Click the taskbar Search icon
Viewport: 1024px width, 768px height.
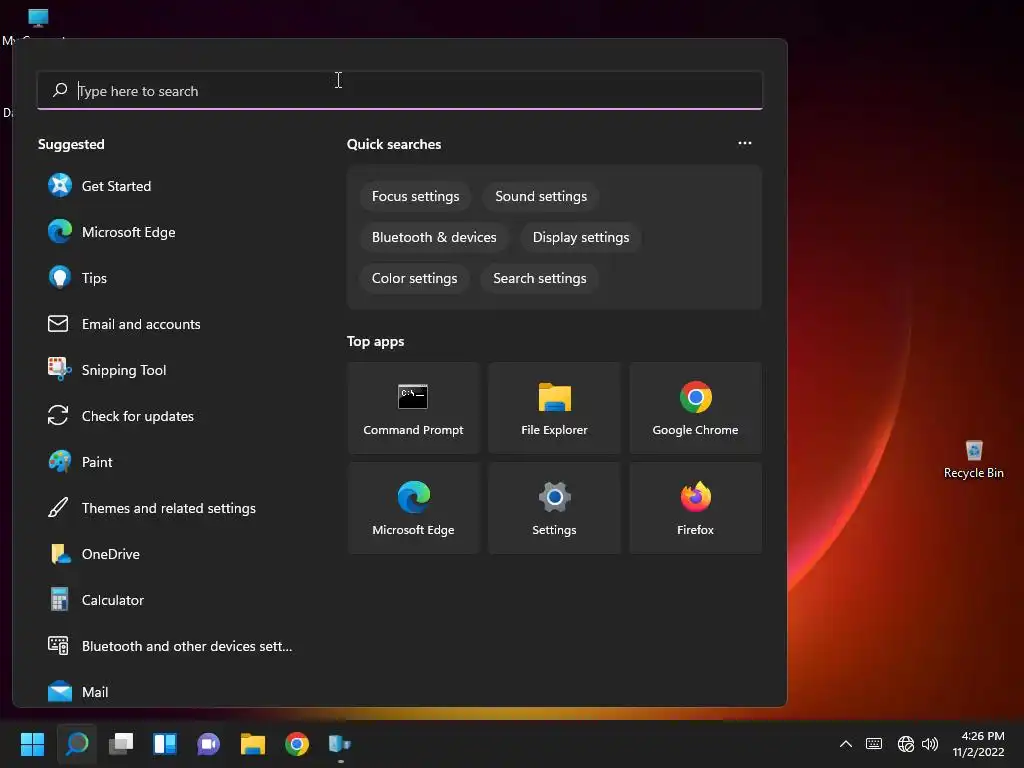(77, 744)
